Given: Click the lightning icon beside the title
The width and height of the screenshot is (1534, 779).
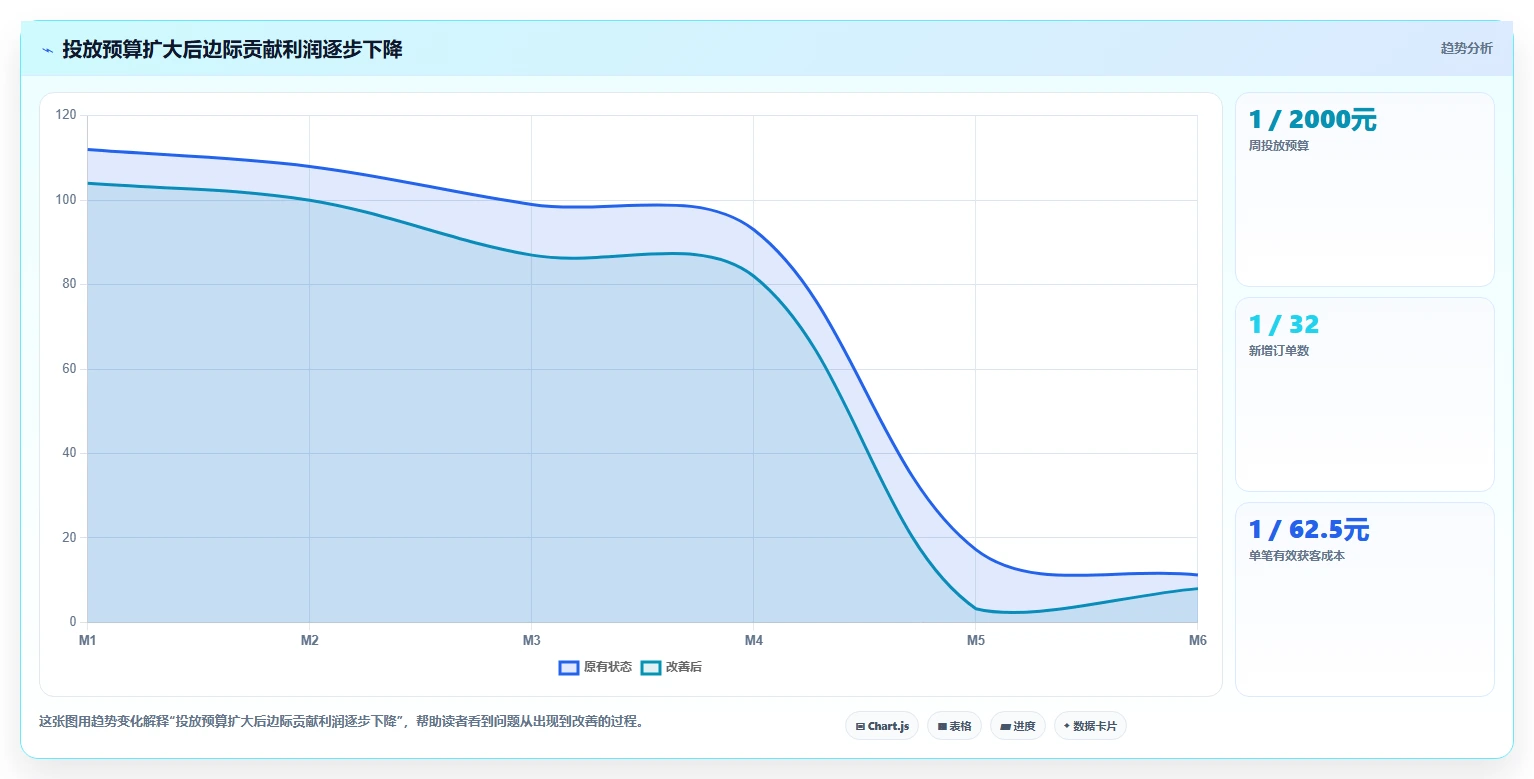Looking at the screenshot, I should pyautogui.click(x=47, y=49).
